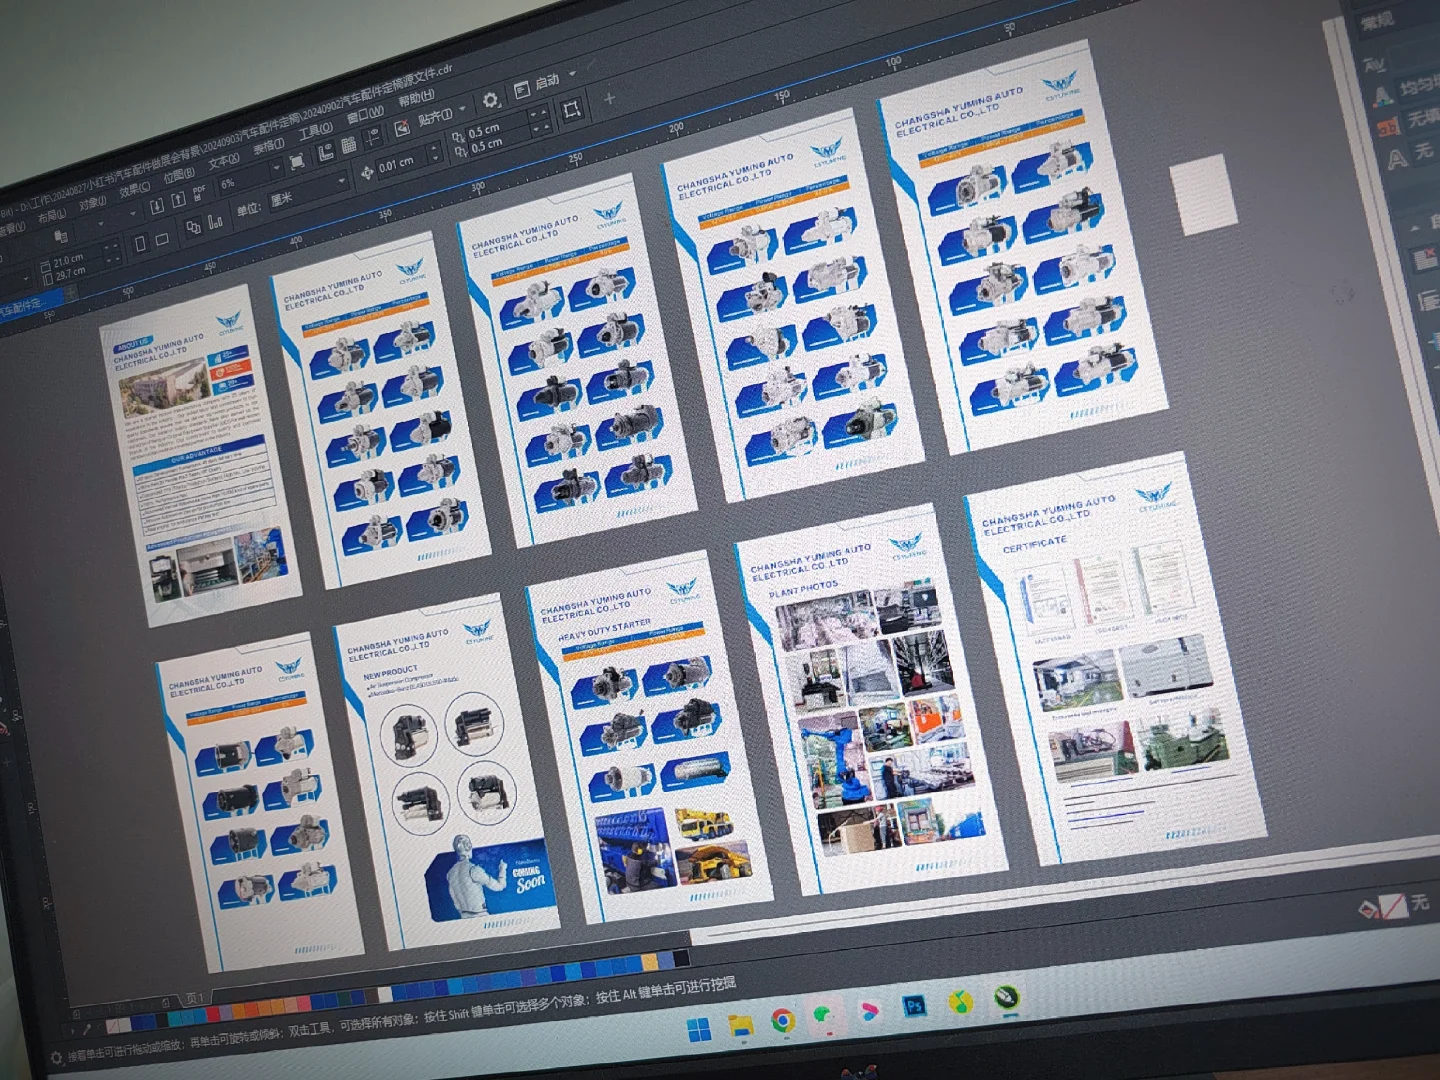Click the current-page layout icon

(x=216, y=221)
